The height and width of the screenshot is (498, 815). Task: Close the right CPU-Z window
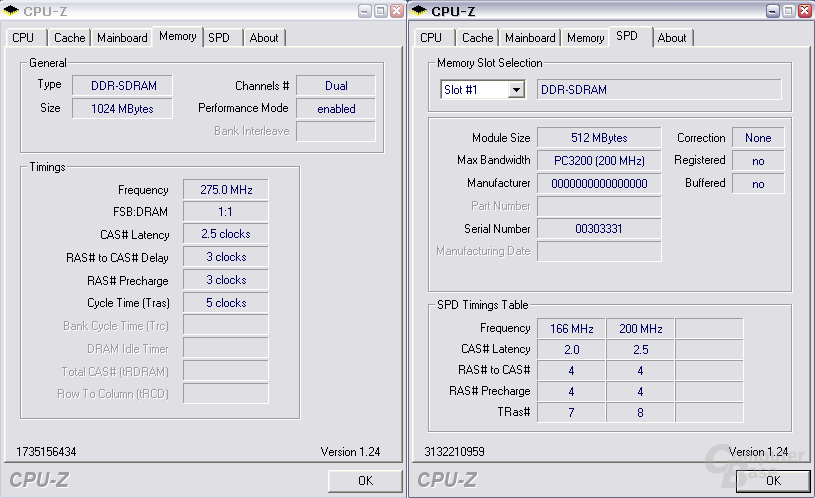[x=805, y=11]
